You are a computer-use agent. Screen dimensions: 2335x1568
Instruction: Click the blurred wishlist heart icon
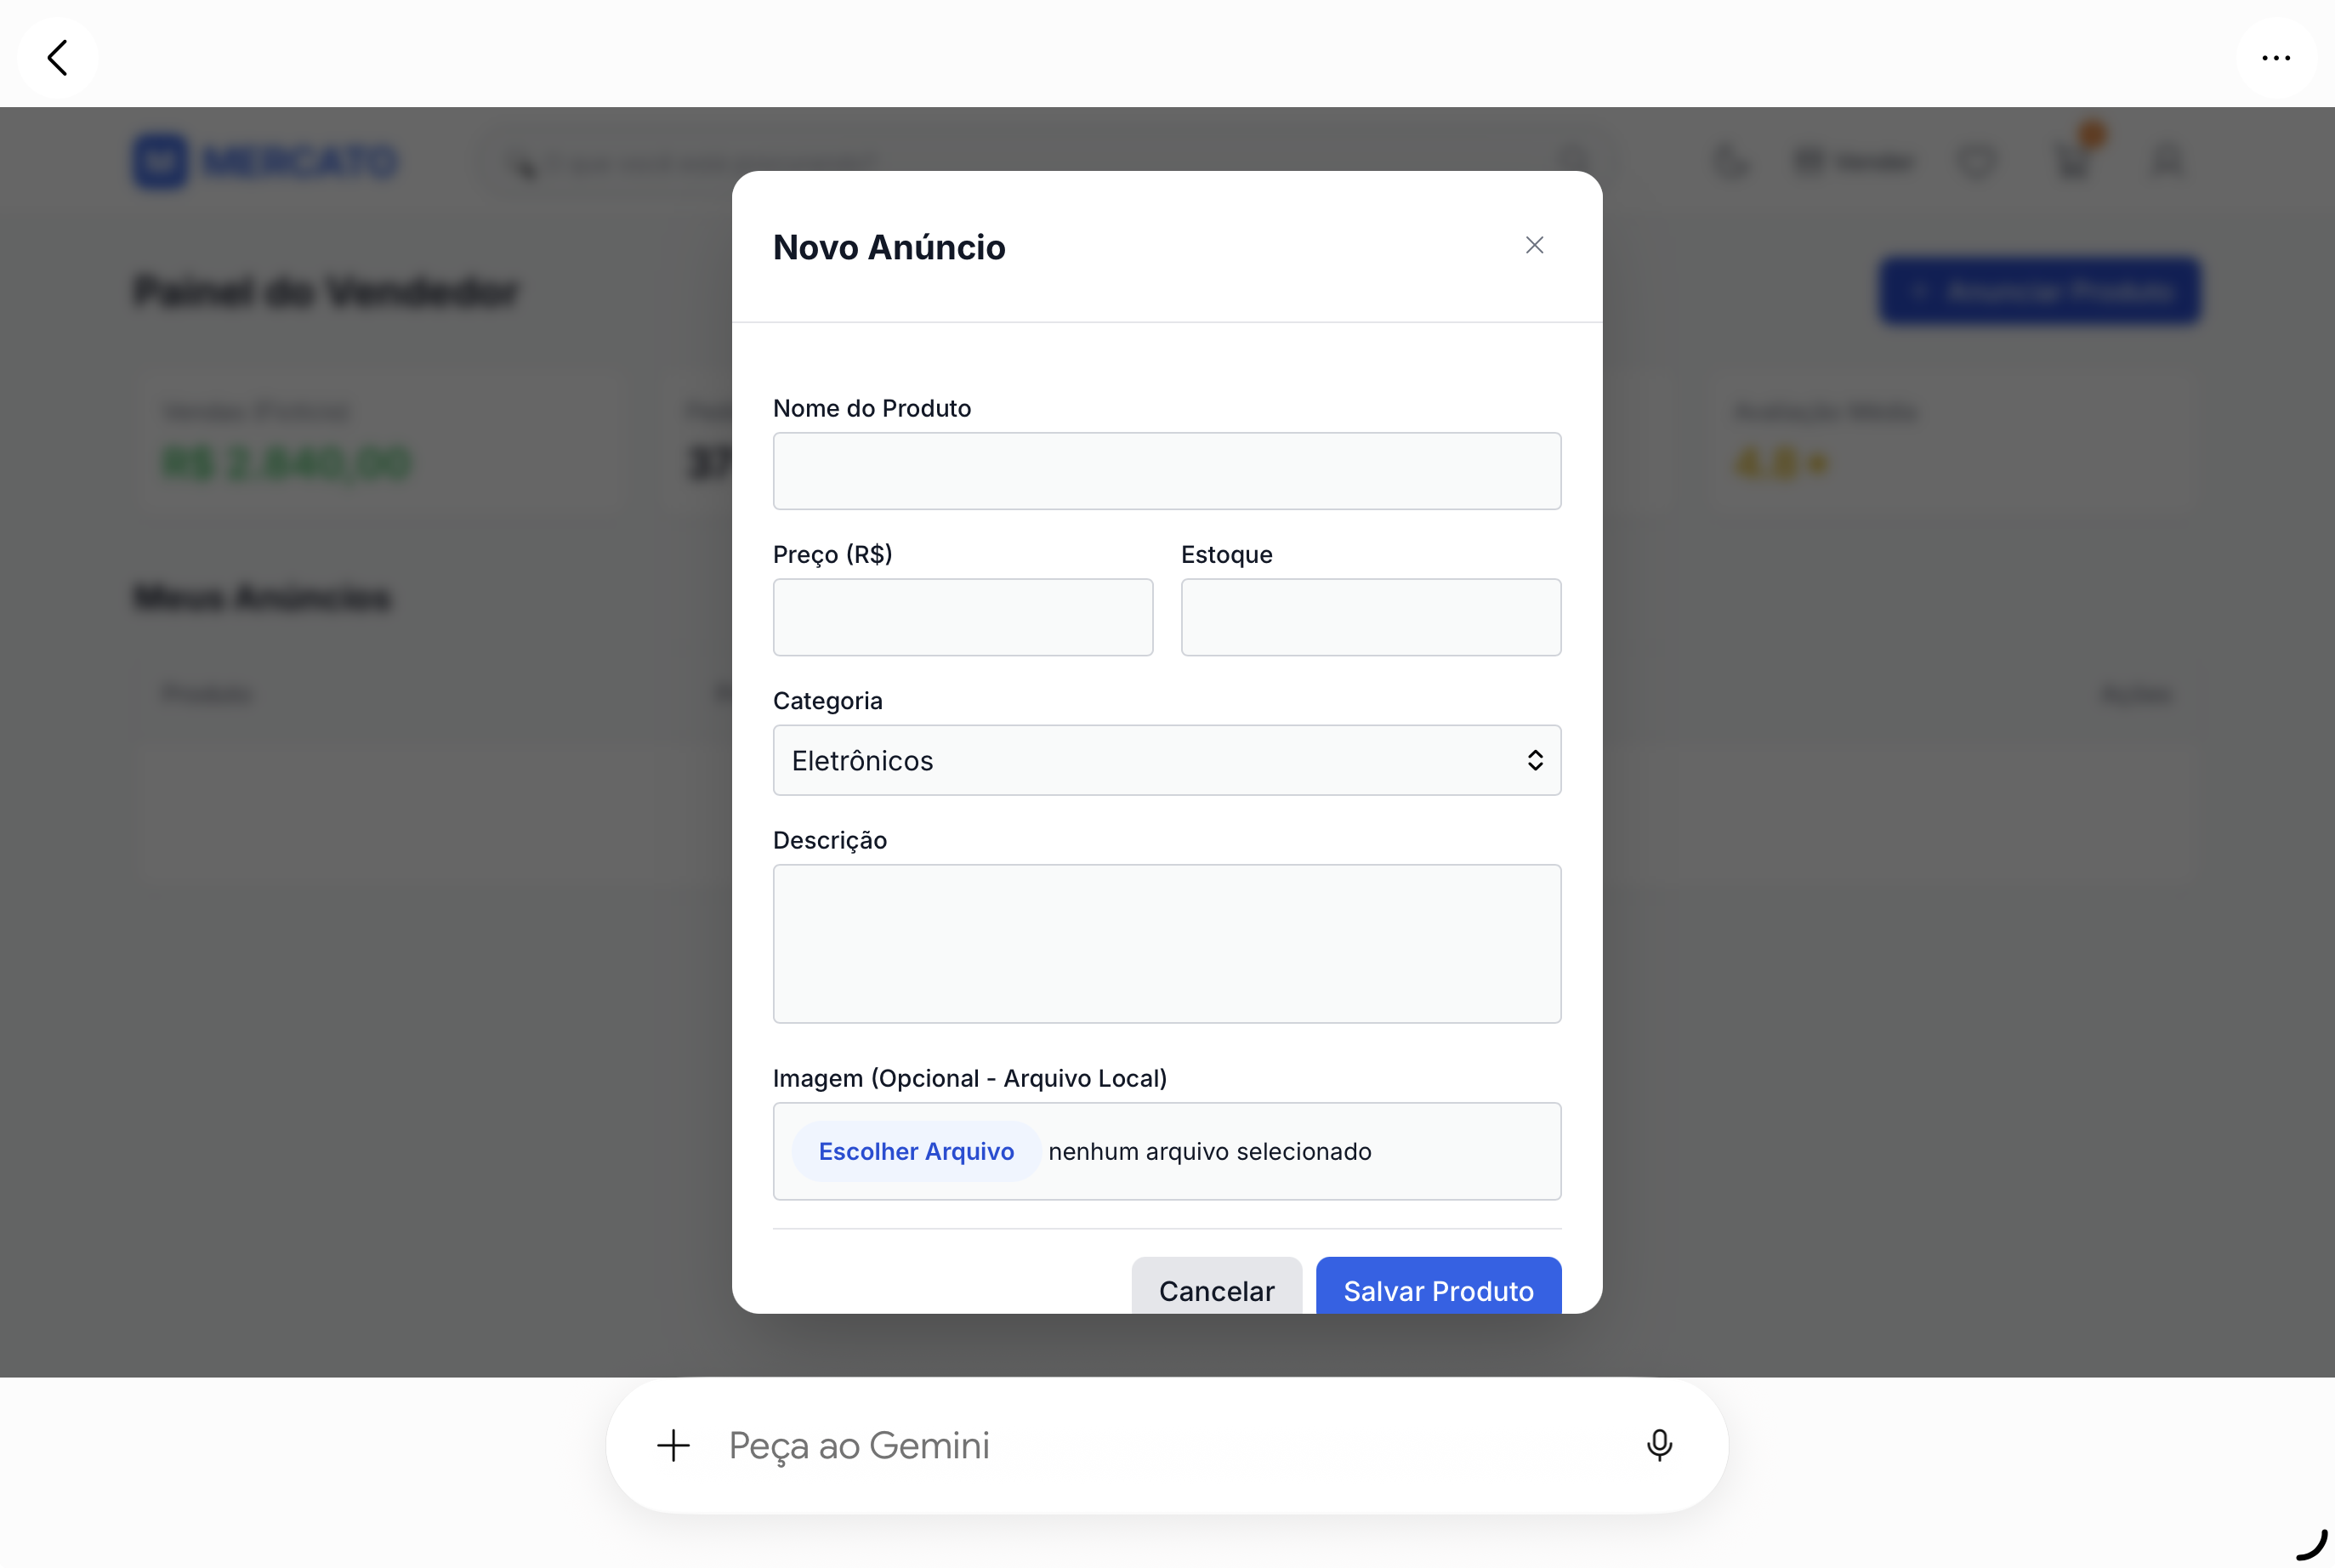coord(1976,161)
